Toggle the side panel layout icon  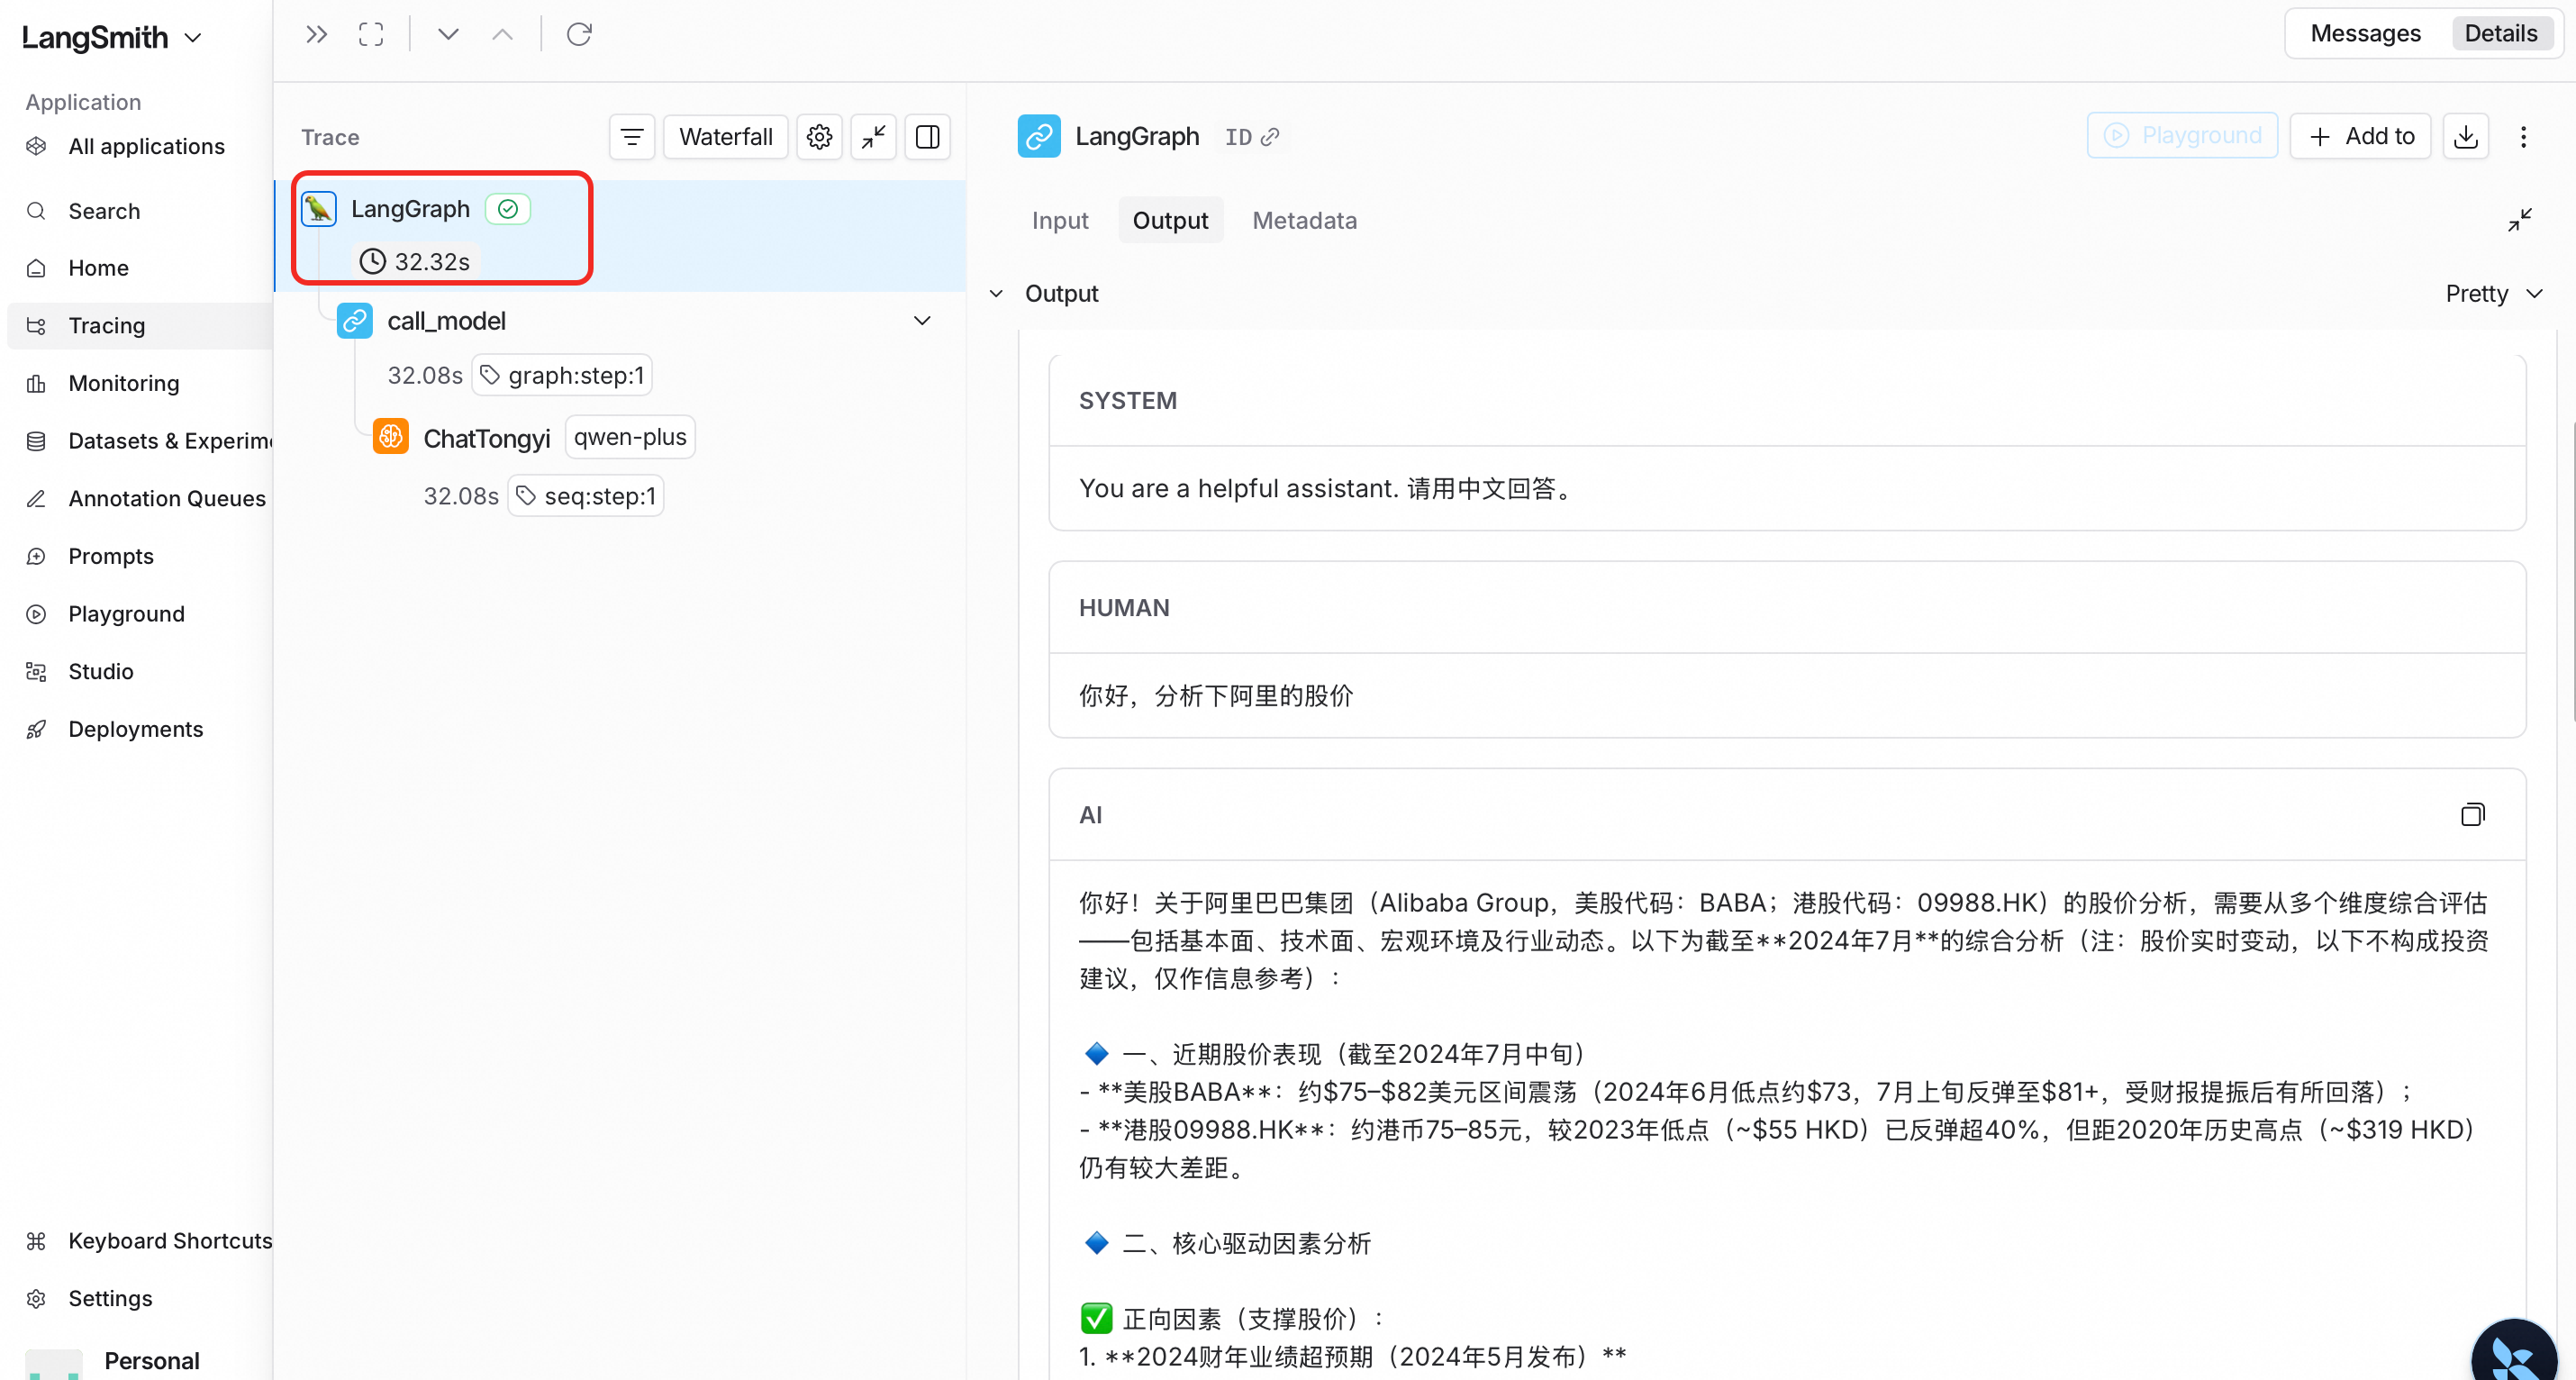point(927,137)
